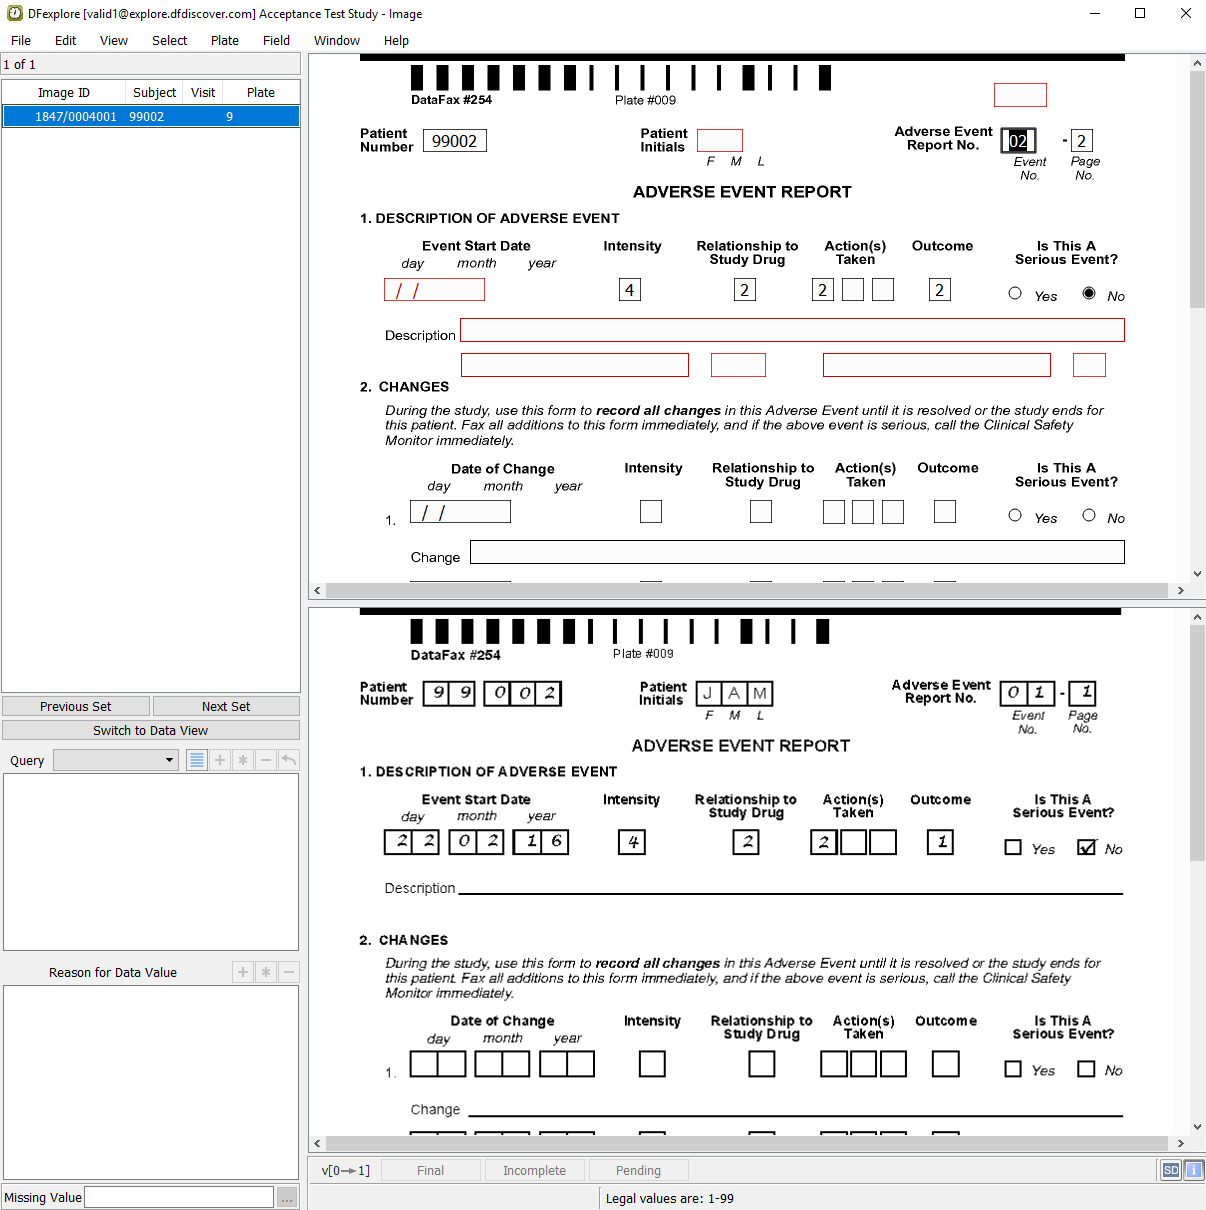Click the Next Set button
The height and width of the screenshot is (1210, 1206).
[x=226, y=706]
